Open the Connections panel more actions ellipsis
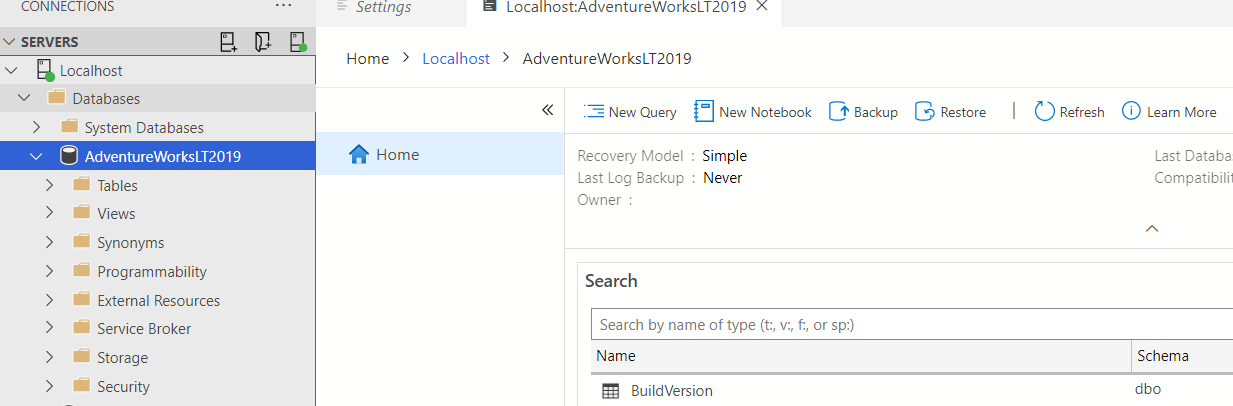This screenshot has width=1233, height=406. click(284, 6)
